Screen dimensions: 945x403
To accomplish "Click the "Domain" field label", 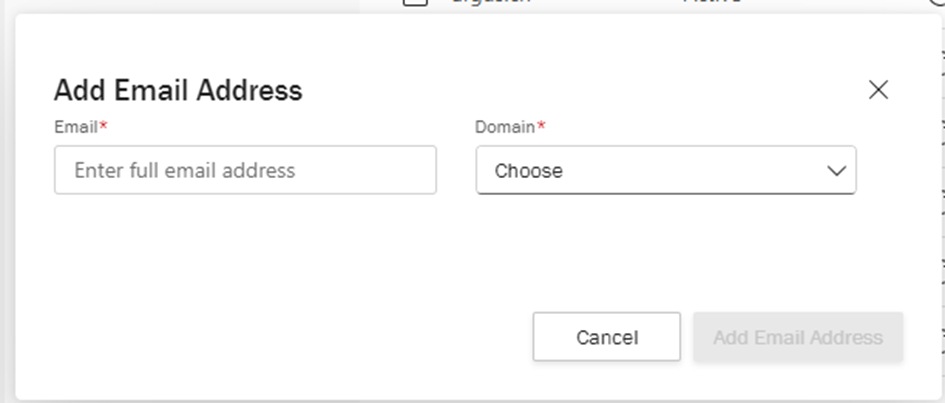I will [505, 127].
